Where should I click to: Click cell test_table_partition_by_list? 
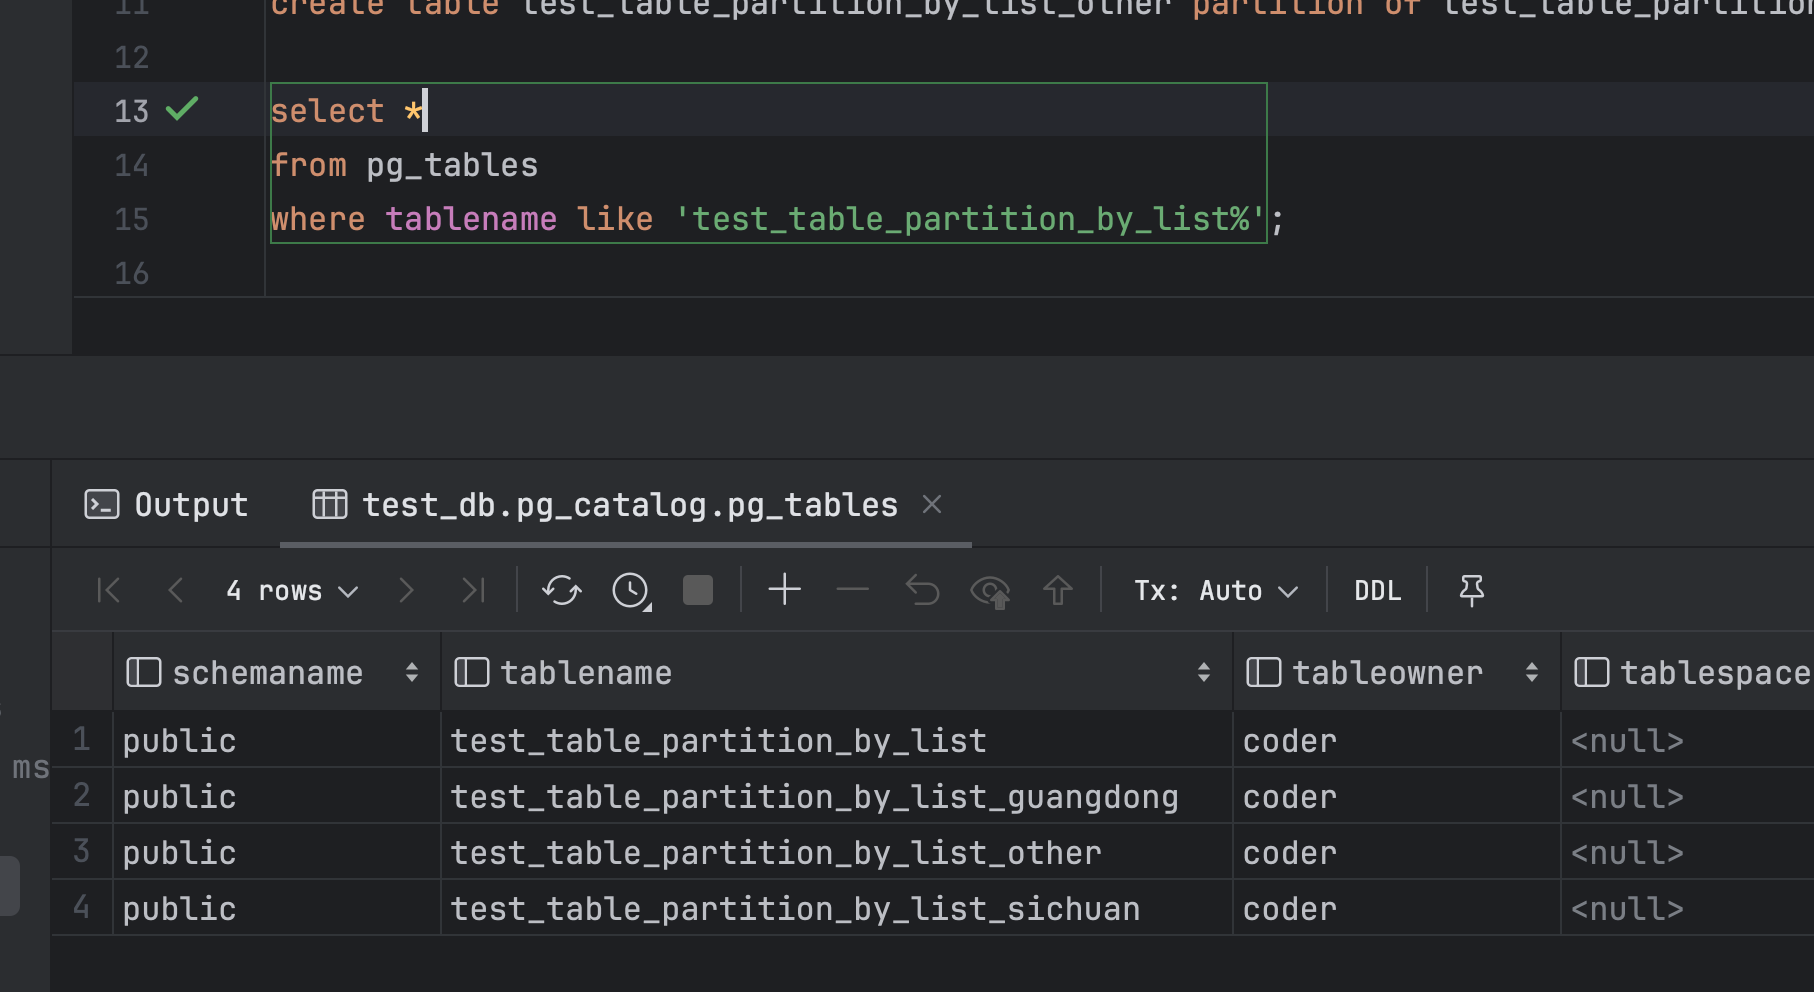[x=837, y=741]
